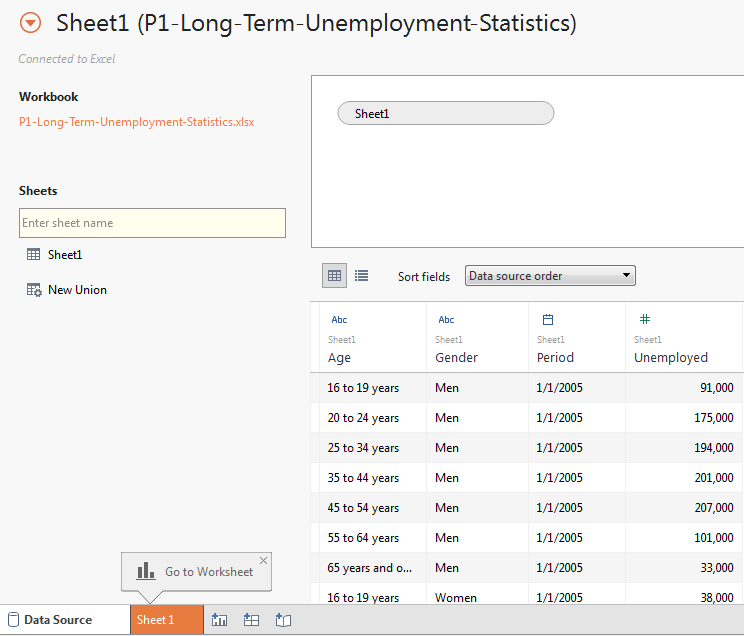Viewport: 744px width, 636px height.
Task: Switch to metadata list view
Action: click(x=362, y=276)
